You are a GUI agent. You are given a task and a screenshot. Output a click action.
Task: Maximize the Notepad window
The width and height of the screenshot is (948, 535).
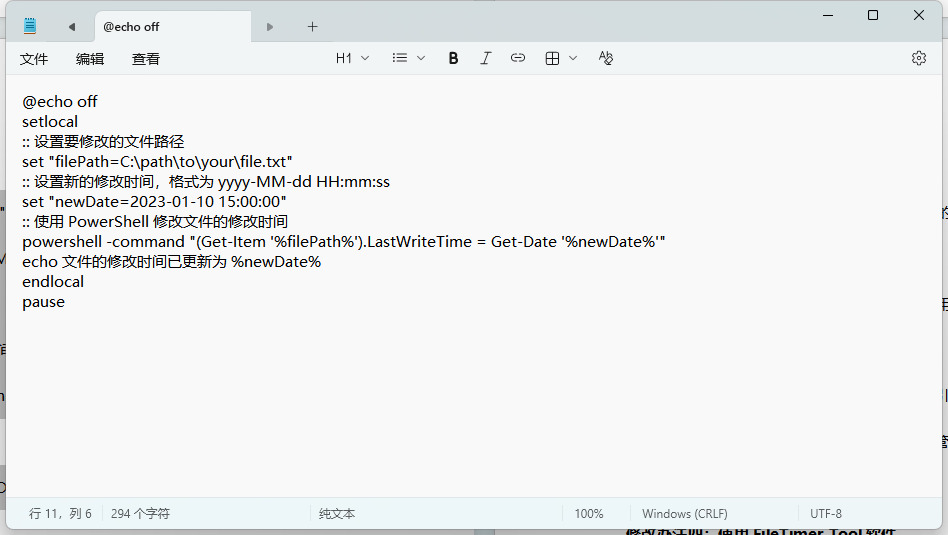click(x=873, y=15)
